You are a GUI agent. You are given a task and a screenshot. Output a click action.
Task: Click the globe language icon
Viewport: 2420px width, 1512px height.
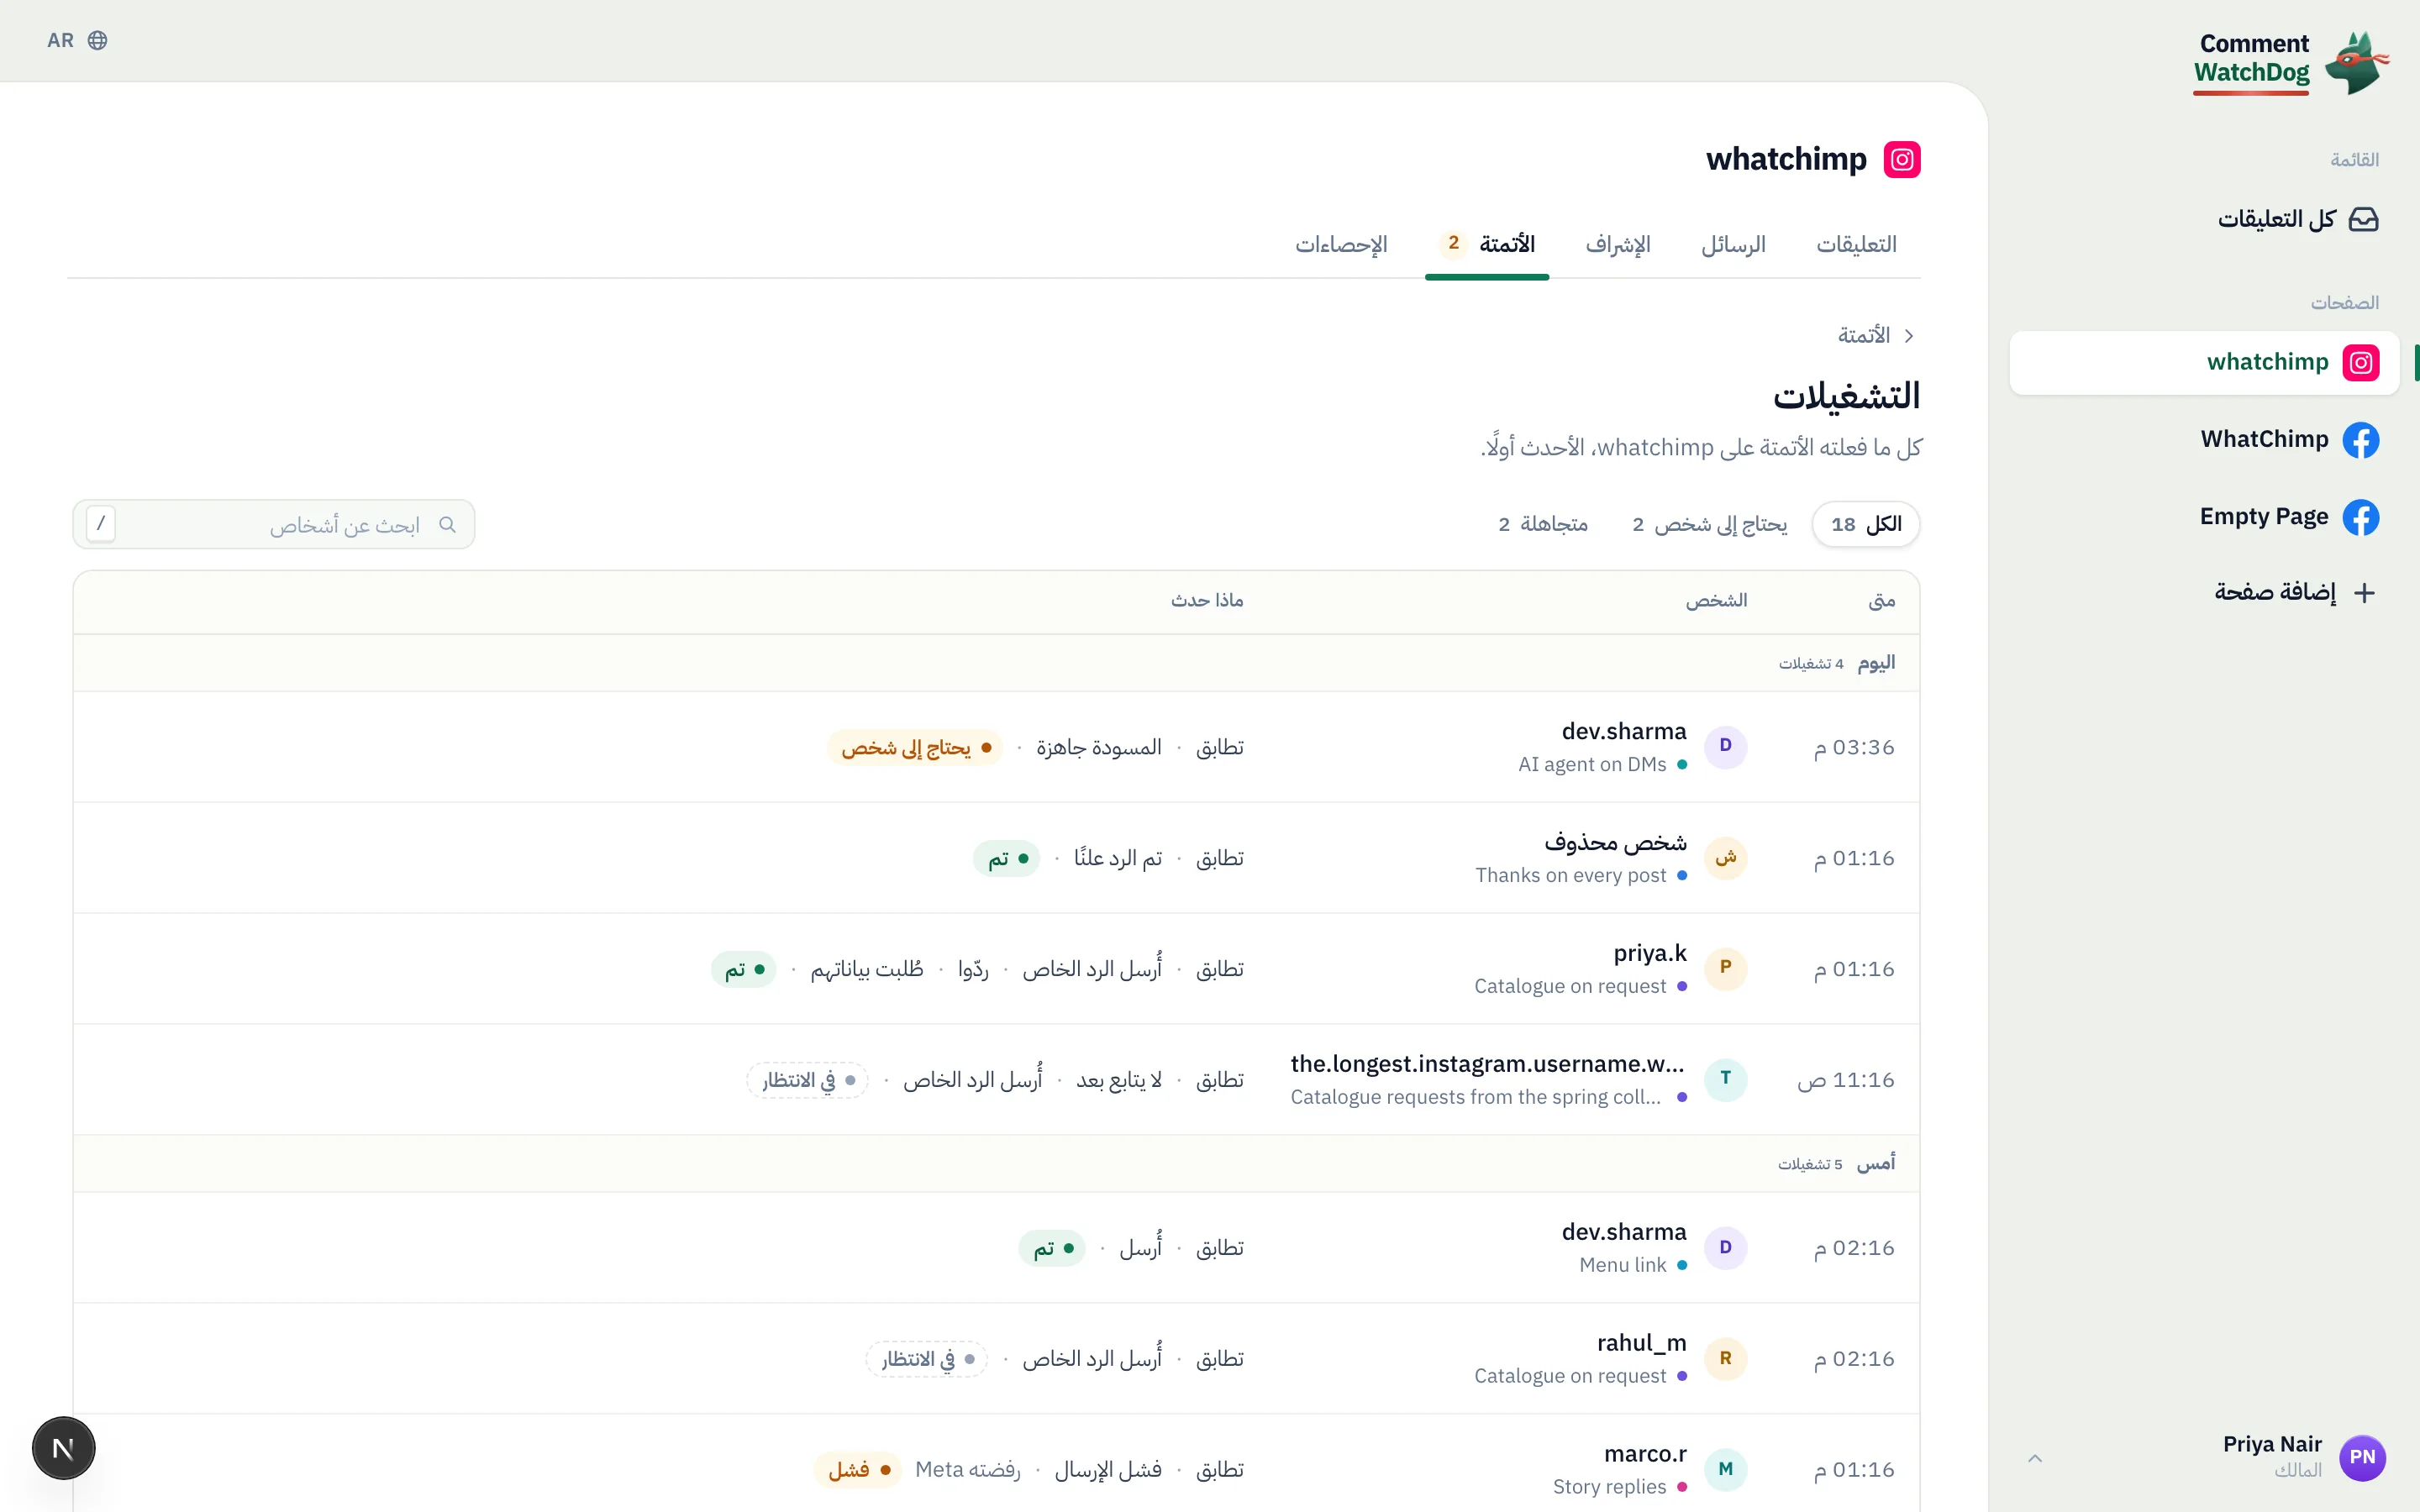97,40
